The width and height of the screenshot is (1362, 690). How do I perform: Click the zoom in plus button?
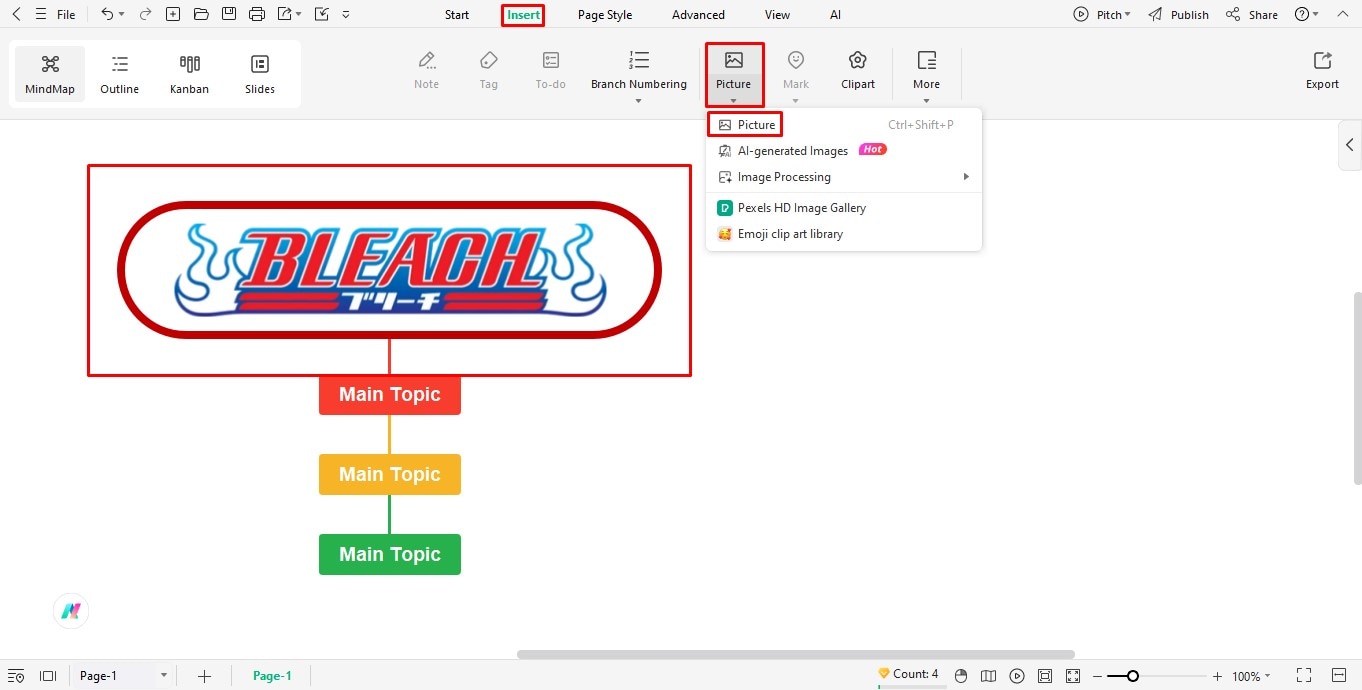tap(1217, 676)
